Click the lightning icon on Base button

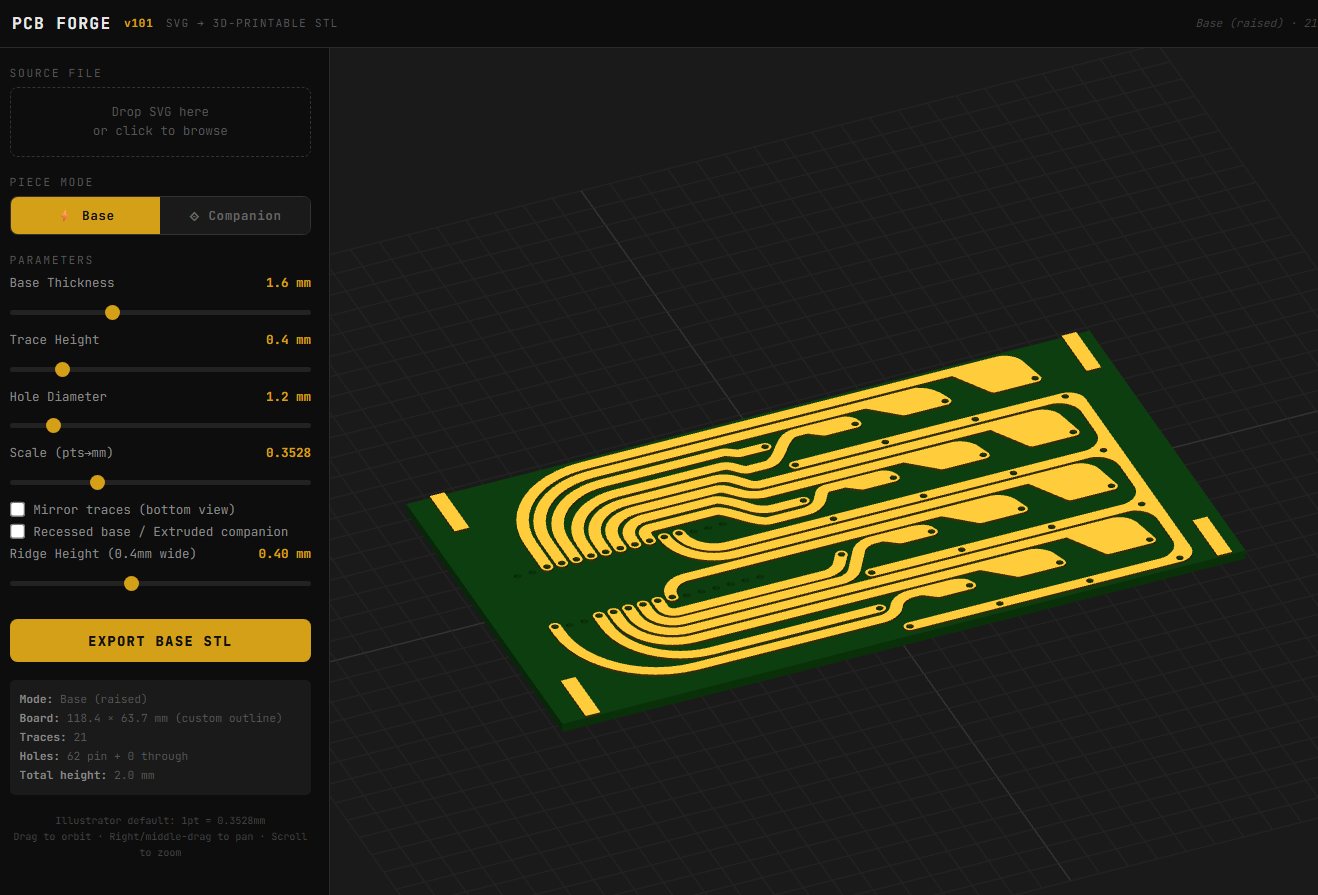click(x=64, y=216)
